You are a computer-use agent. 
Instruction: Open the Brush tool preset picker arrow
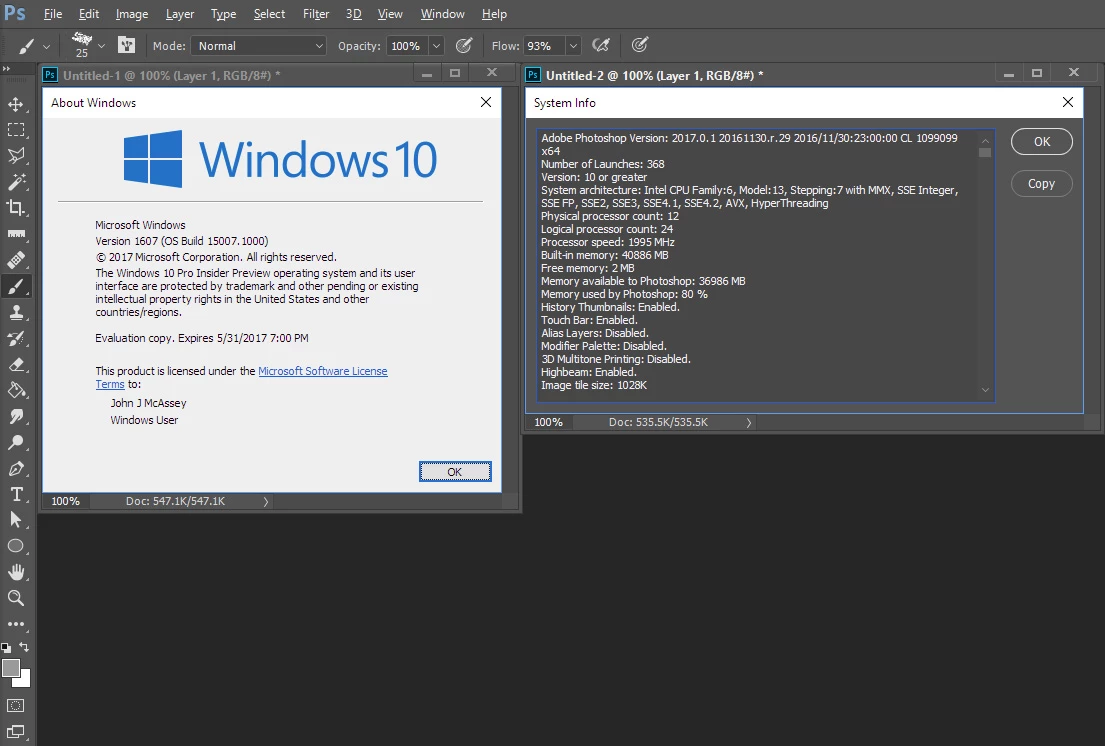pyautogui.click(x=47, y=46)
